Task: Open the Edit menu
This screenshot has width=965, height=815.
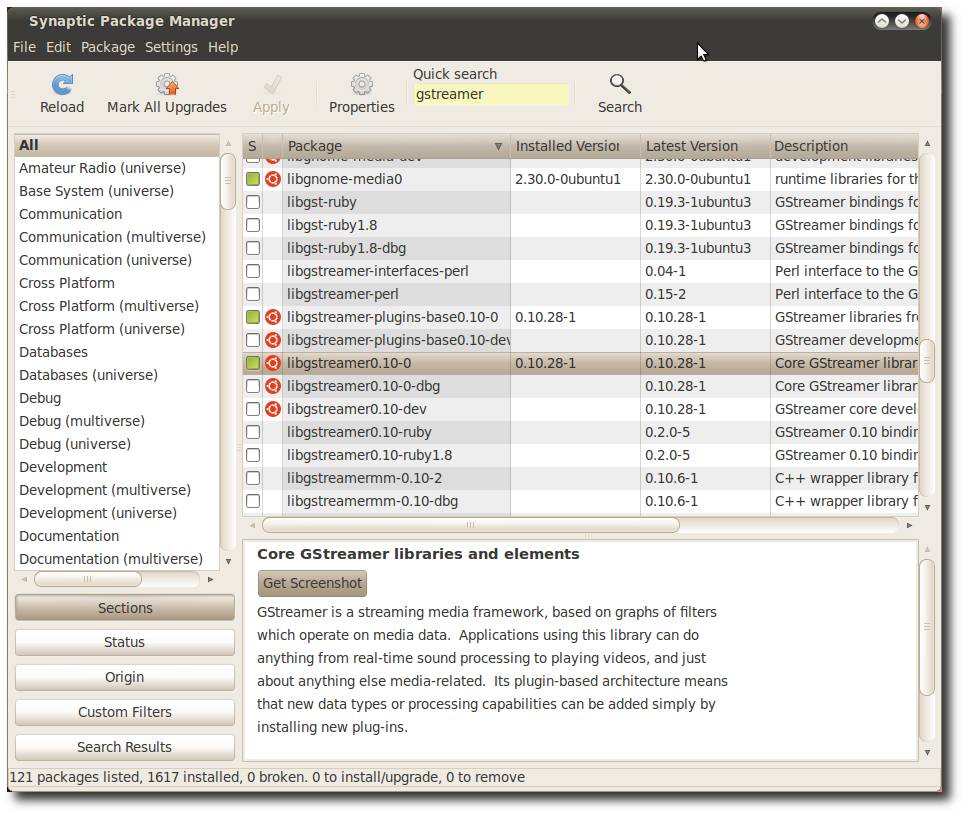Action: pos(58,47)
